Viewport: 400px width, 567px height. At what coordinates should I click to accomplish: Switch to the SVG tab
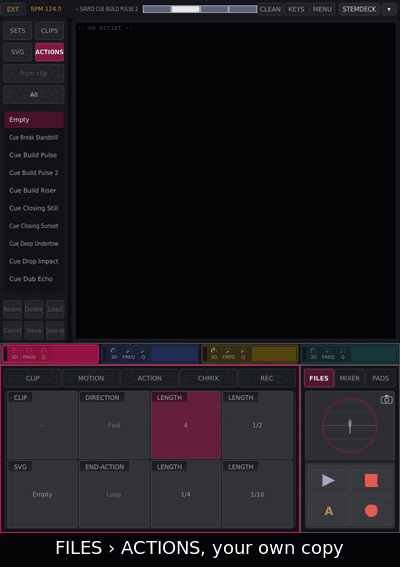point(18,52)
